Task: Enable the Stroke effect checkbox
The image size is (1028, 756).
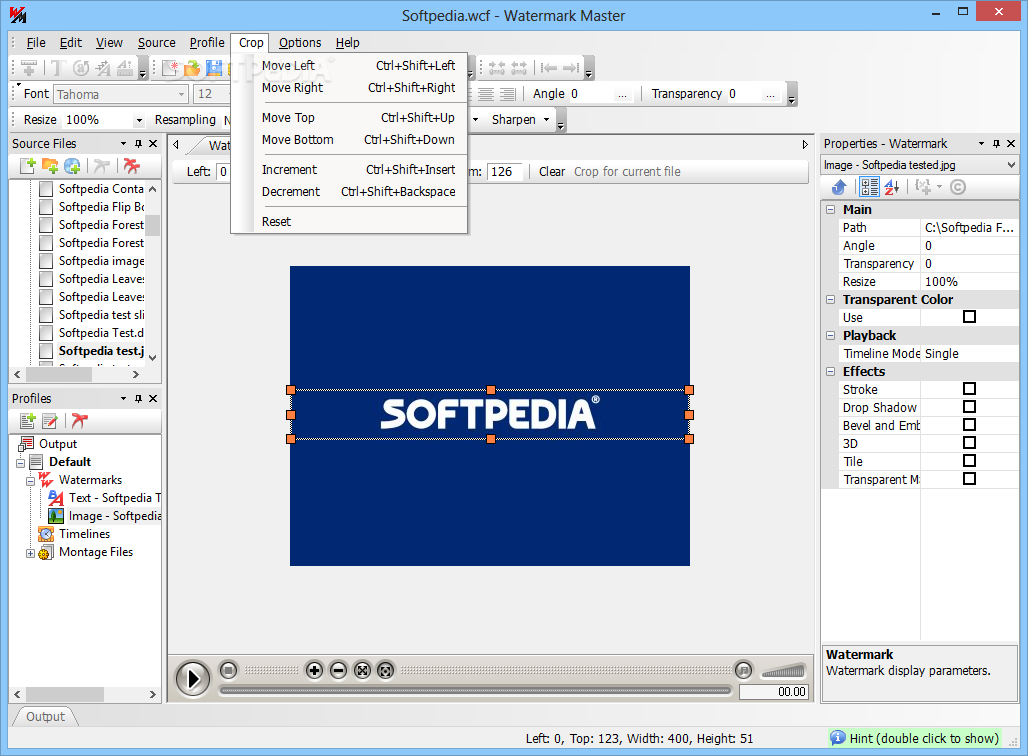Action: point(969,389)
